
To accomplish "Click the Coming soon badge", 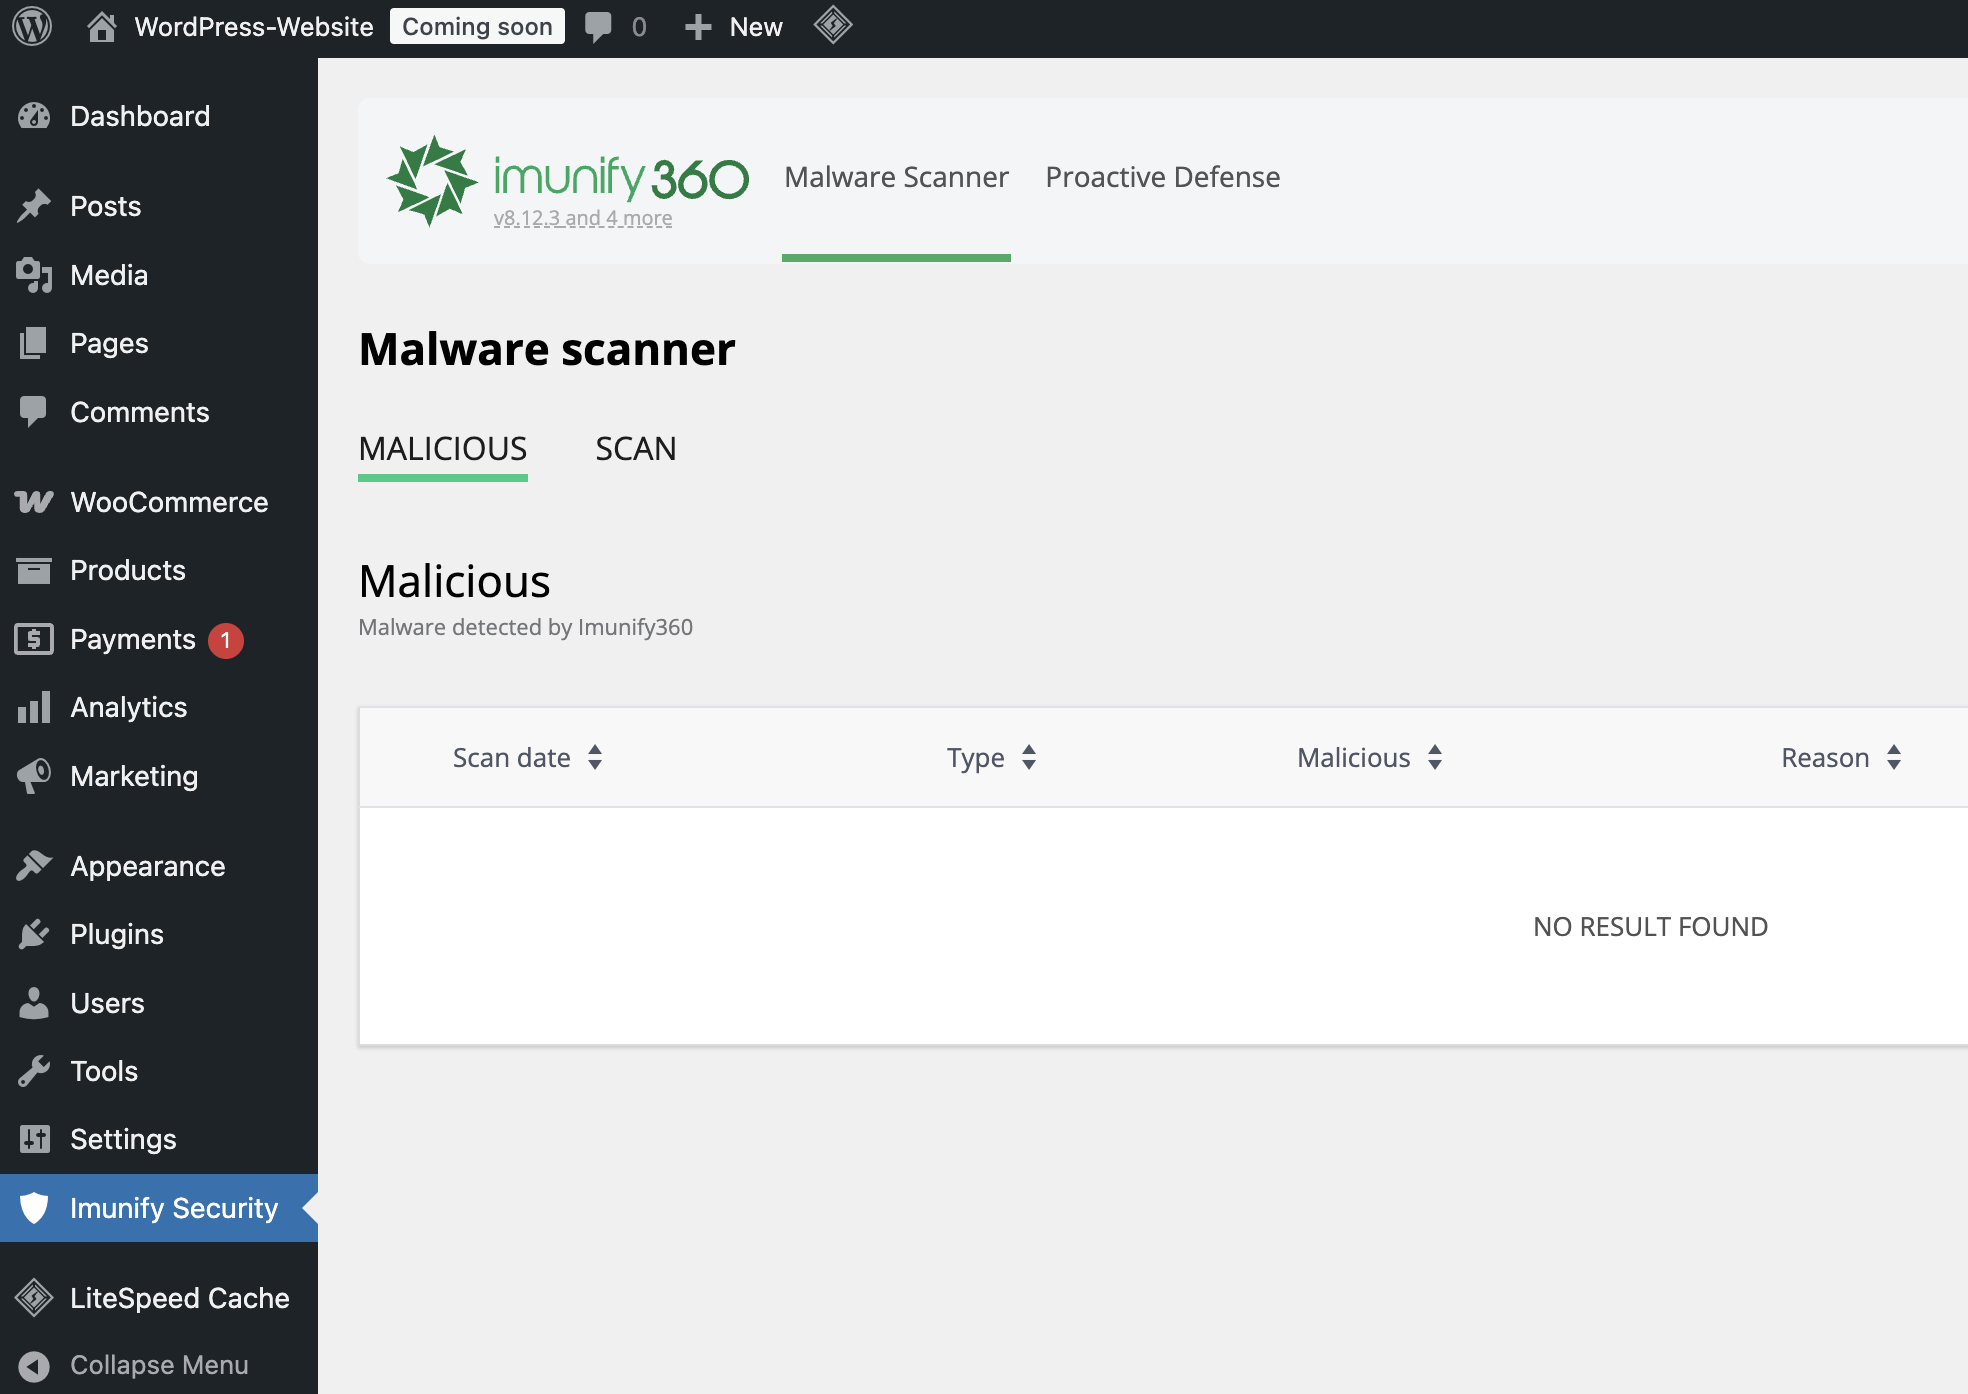I will click(477, 27).
